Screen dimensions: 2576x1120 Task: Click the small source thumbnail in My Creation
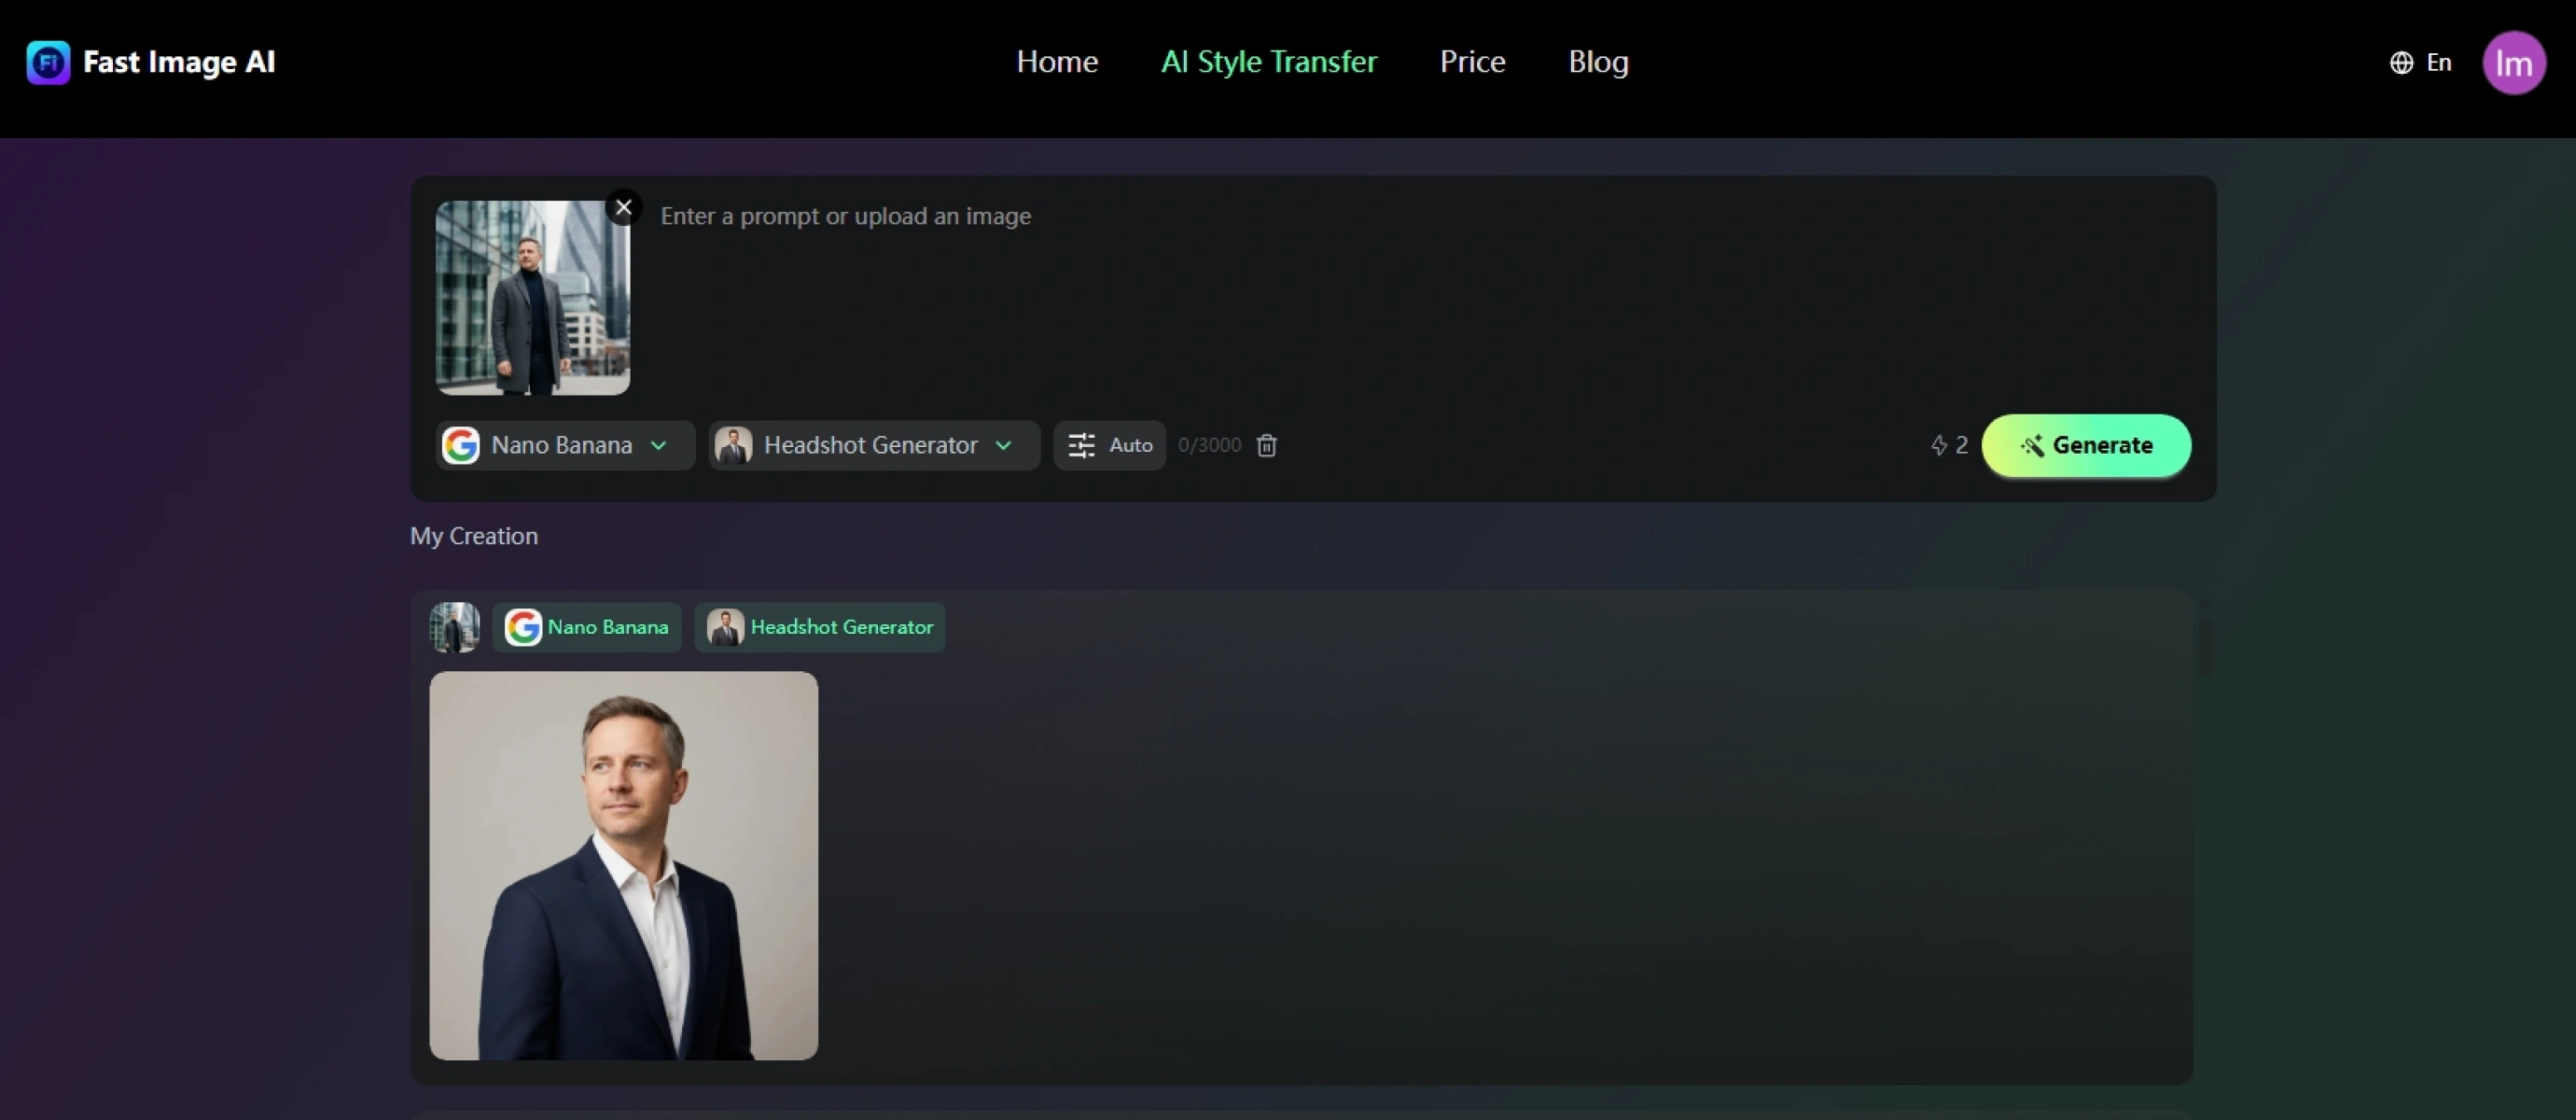pos(455,627)
